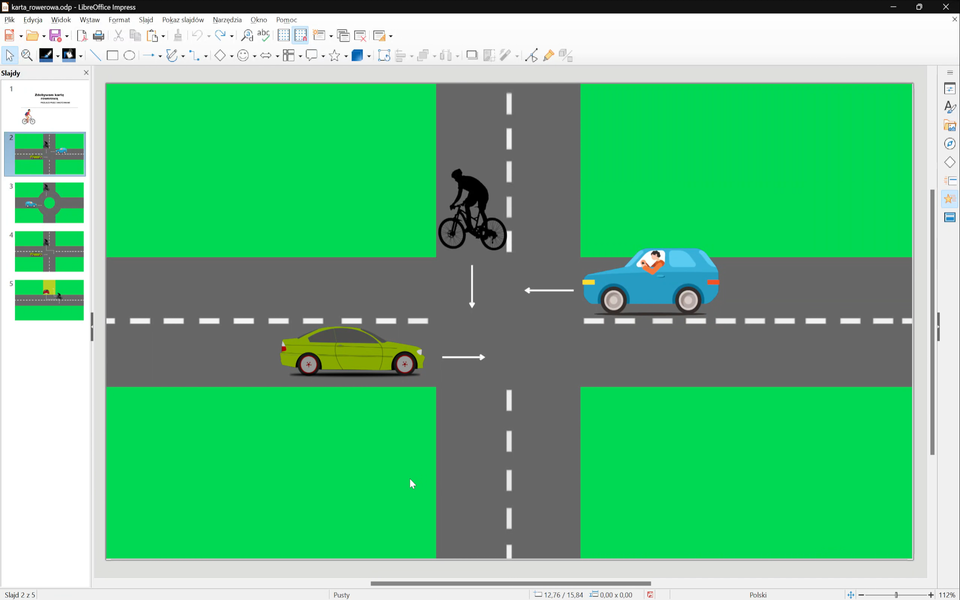The image size is (960, 600).
Task: Toggle the display grid button
Action: (x=284, y=36)
